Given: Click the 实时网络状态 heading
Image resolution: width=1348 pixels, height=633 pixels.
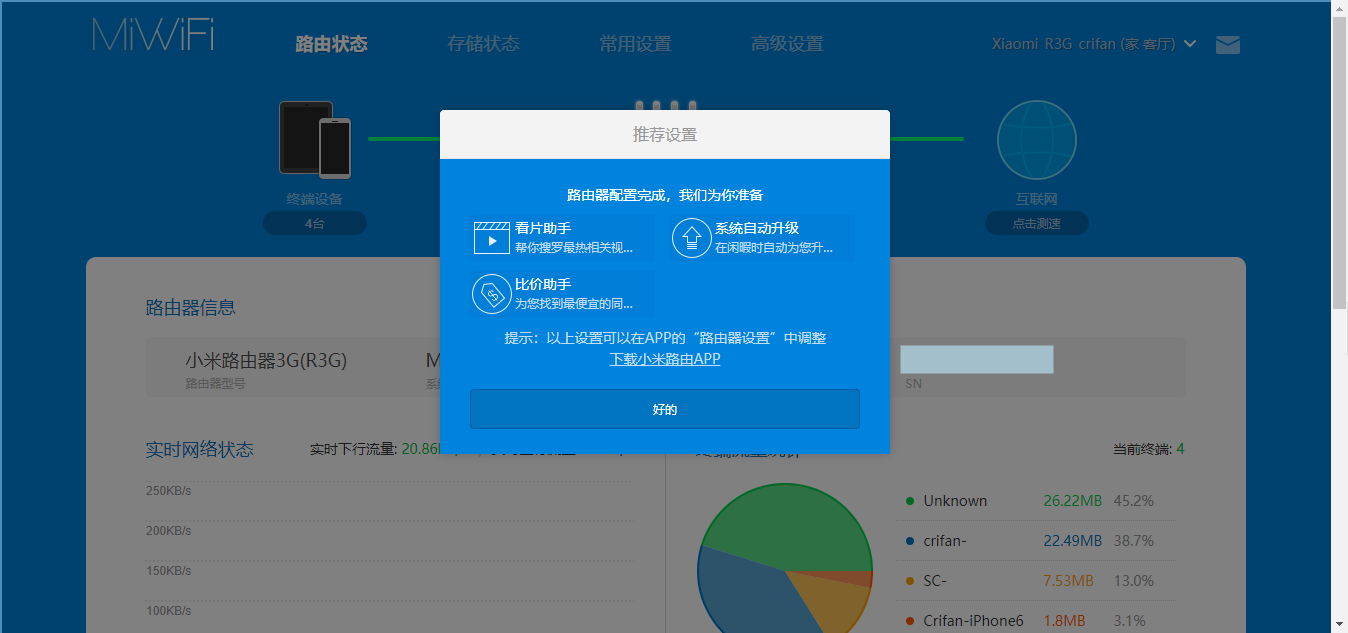Looking at the screenshot, I should coord(200,449).
